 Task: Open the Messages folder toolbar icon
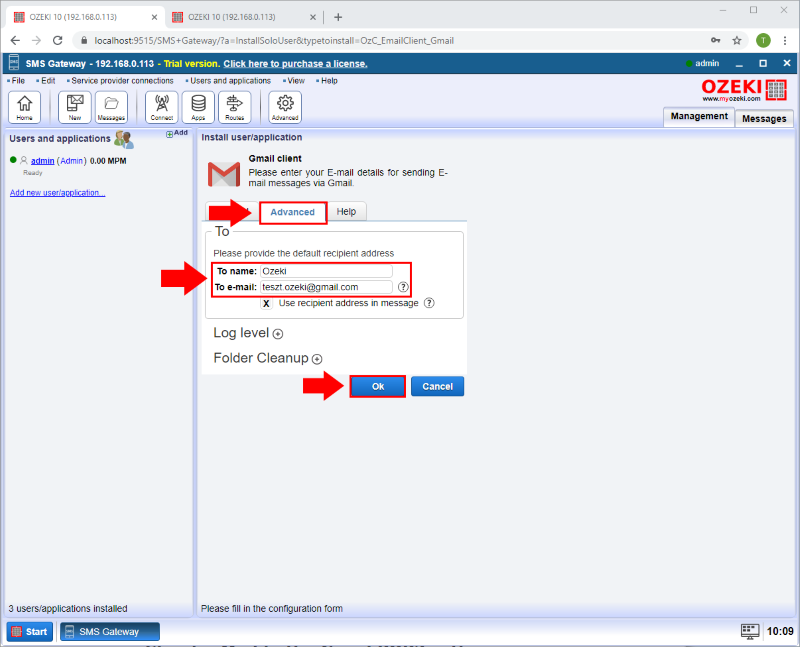pyautogui.click(x=111, y=107)
